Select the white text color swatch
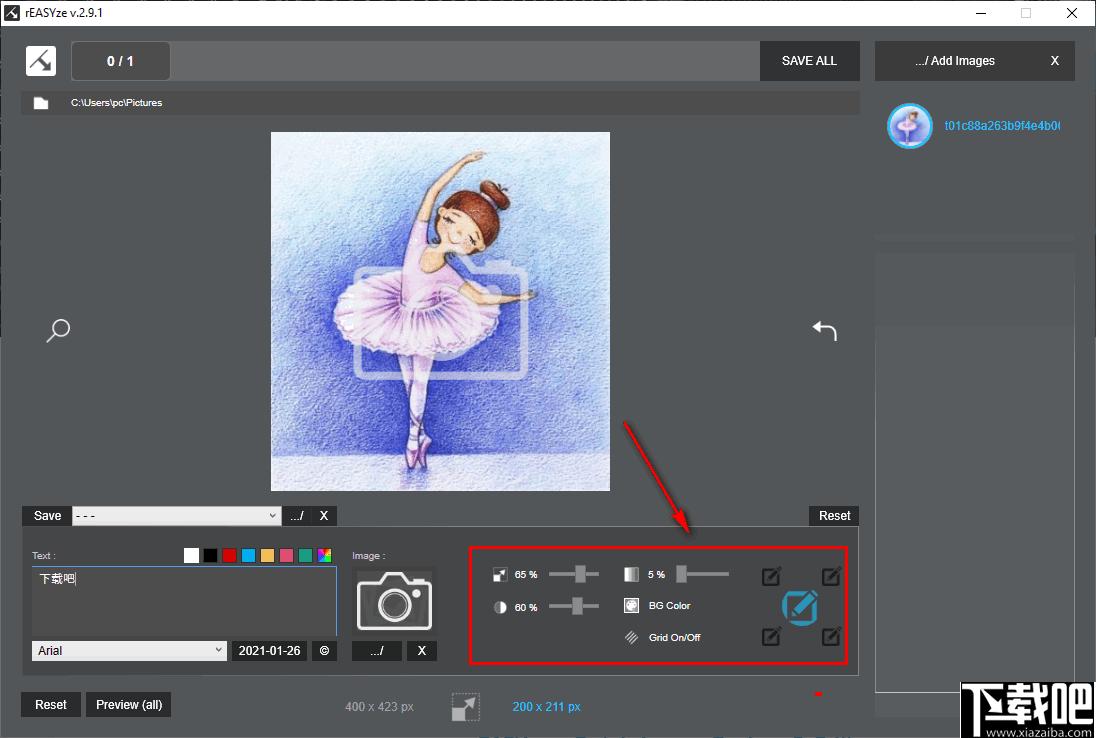Viewport: 1096px width, 738px height. [192, 556]
